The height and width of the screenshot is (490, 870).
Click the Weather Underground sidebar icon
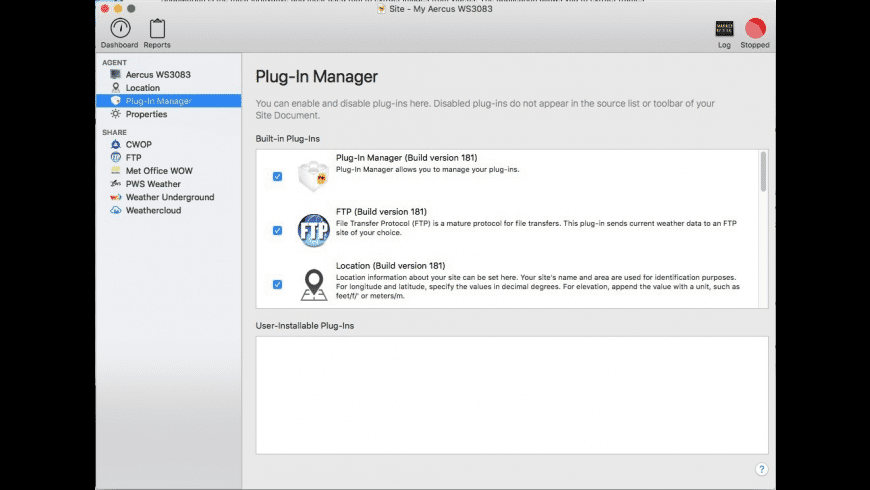(x=116, y=197)
